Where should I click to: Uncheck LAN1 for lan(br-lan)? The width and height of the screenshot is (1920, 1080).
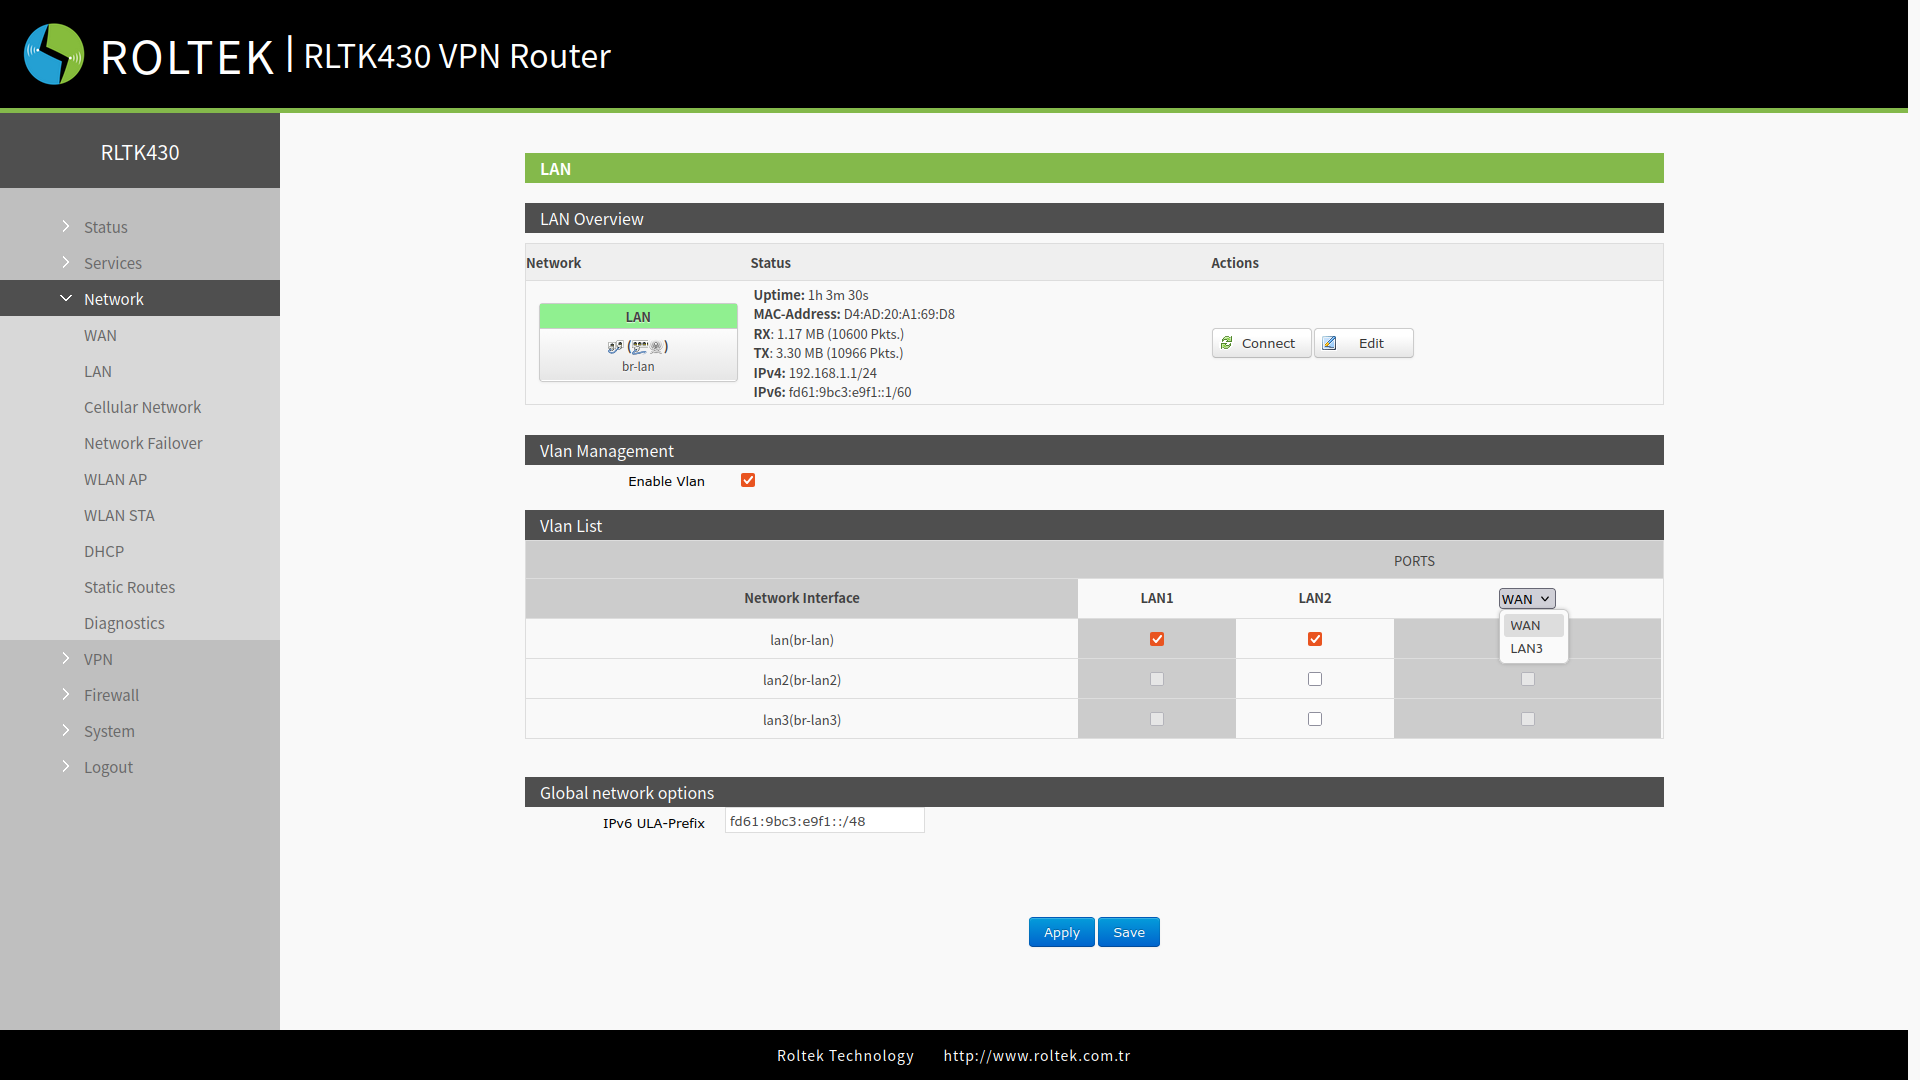click(x=1157, y=639)
